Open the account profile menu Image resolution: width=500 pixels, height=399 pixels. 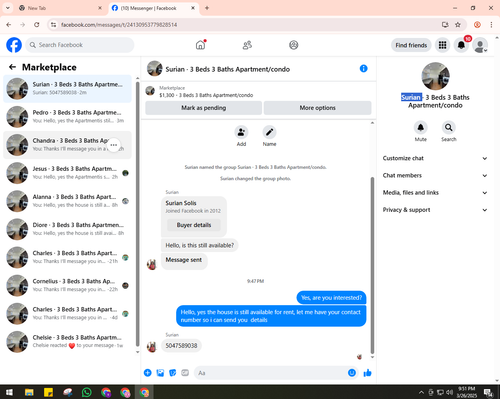[480, 45]
